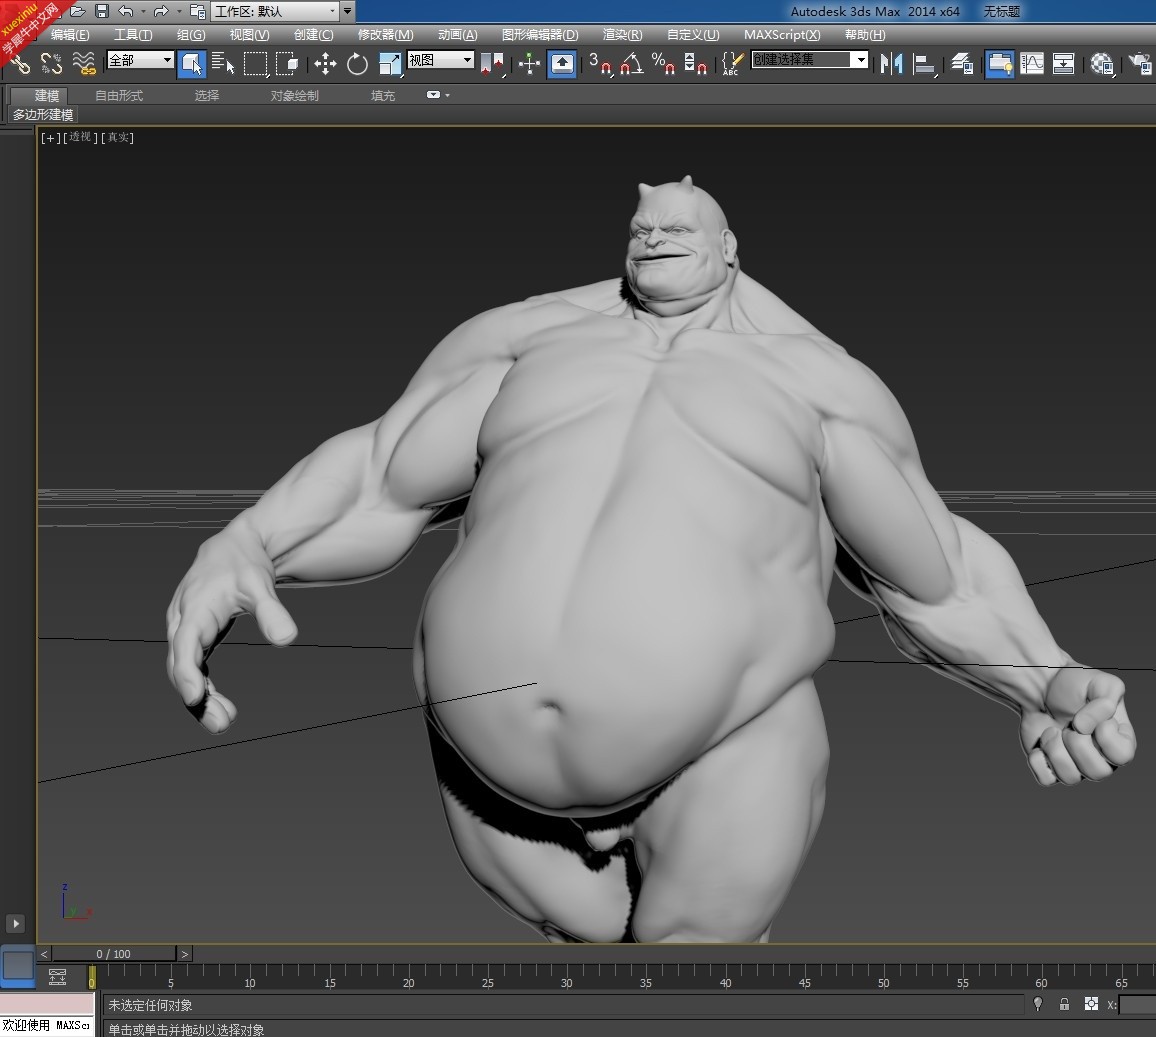Viewport: 1156px width, 1037px height.
Task: Click the time slider 0 / 100 handle
Action: click(x=114, y=954)
